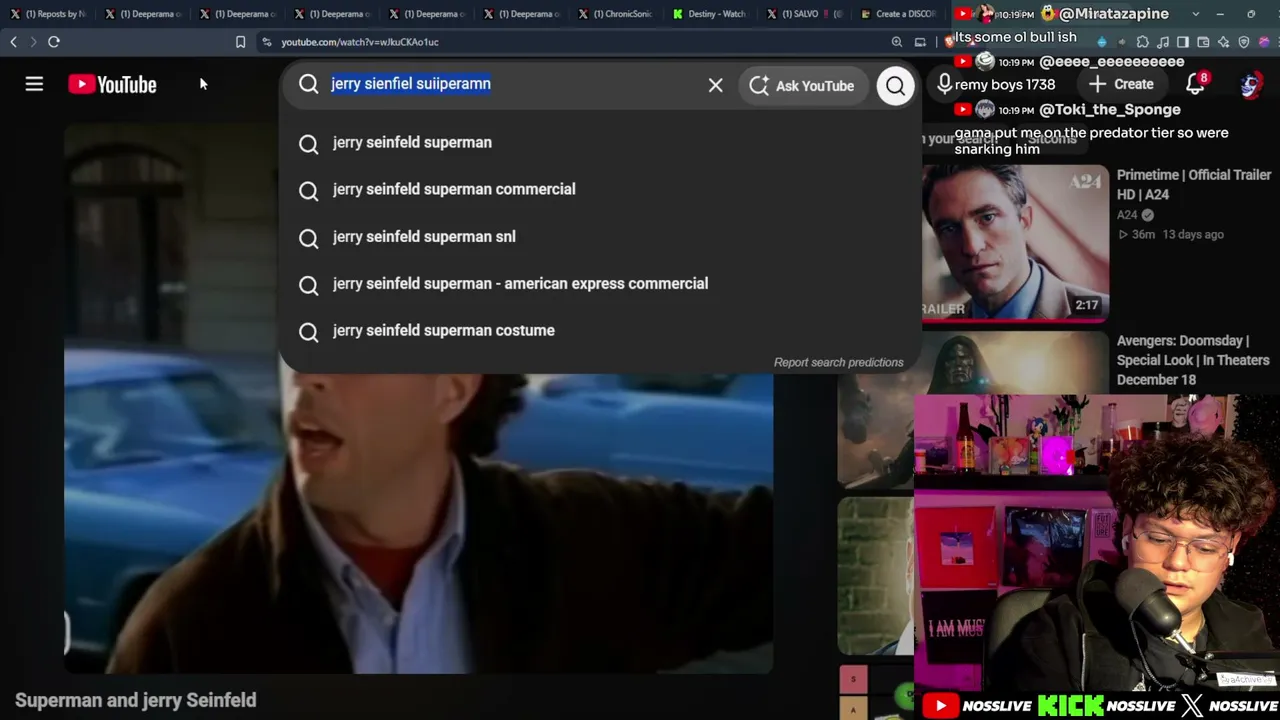Open the browser media control music icon
The height and width of the screenshot is (720, 1280).
coord(1162,42)
